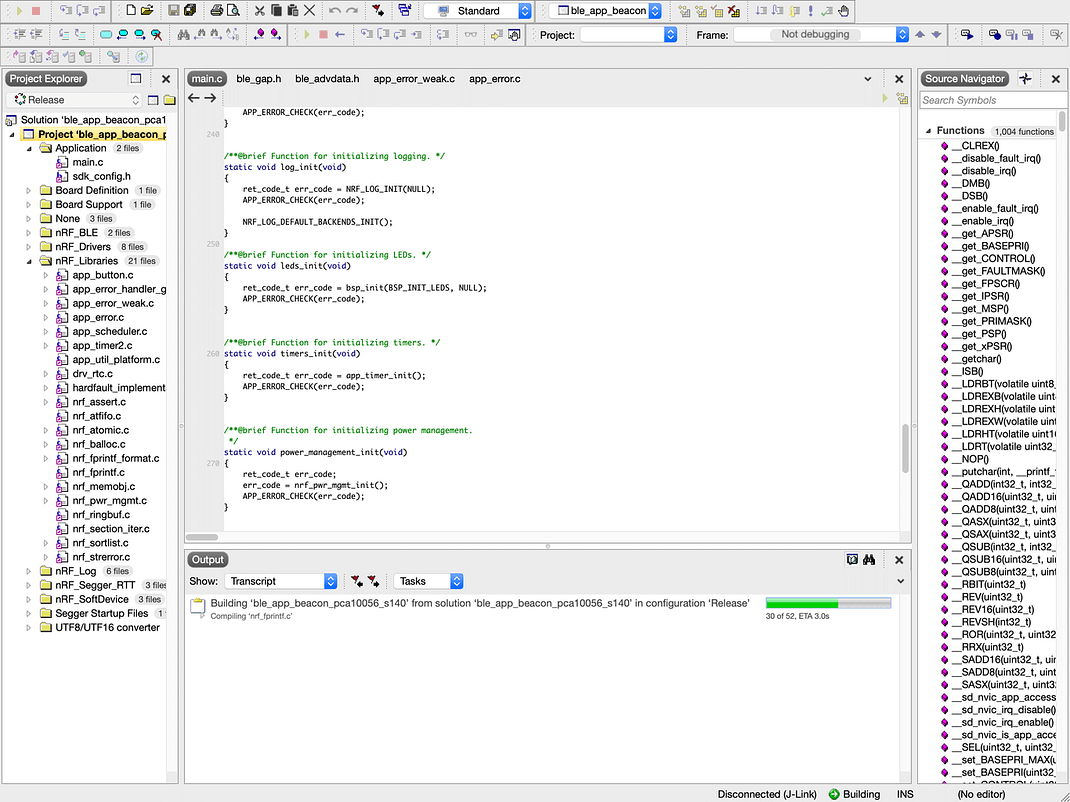Click the Open folder toolbar icon

tap(148, 11)
